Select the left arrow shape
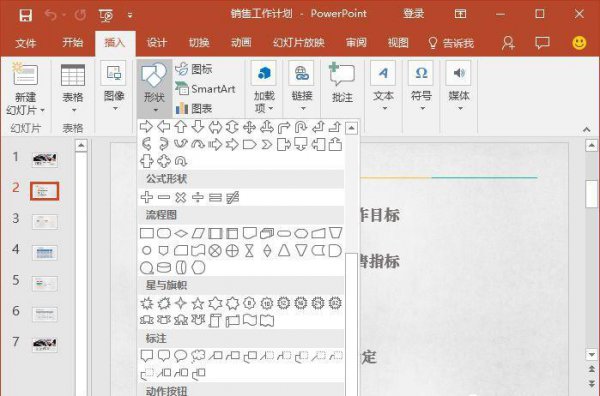 [164, 127]
